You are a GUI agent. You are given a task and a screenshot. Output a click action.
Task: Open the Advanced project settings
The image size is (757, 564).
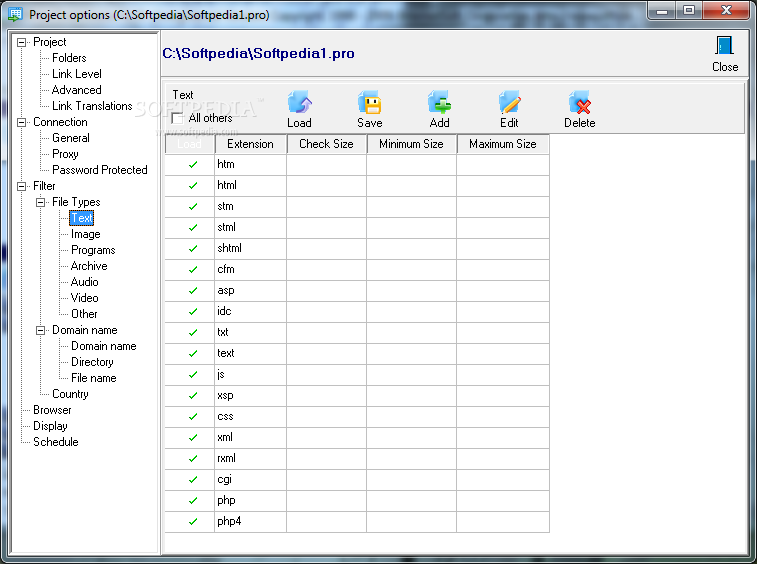point(76,90)
